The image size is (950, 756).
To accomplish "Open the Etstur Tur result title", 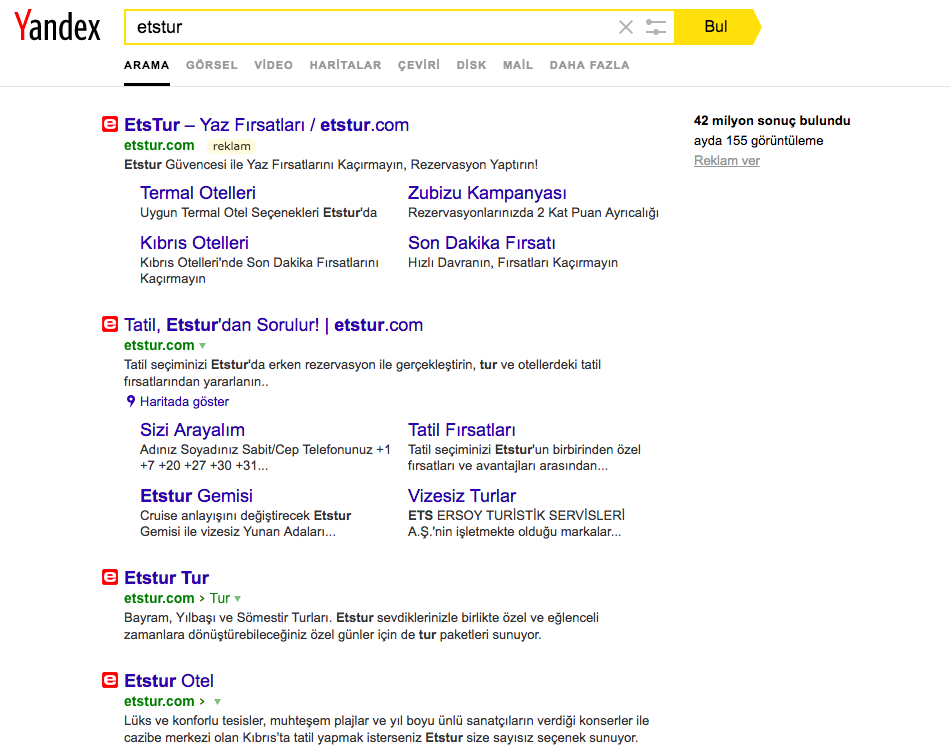I will [x=167, y=578].
